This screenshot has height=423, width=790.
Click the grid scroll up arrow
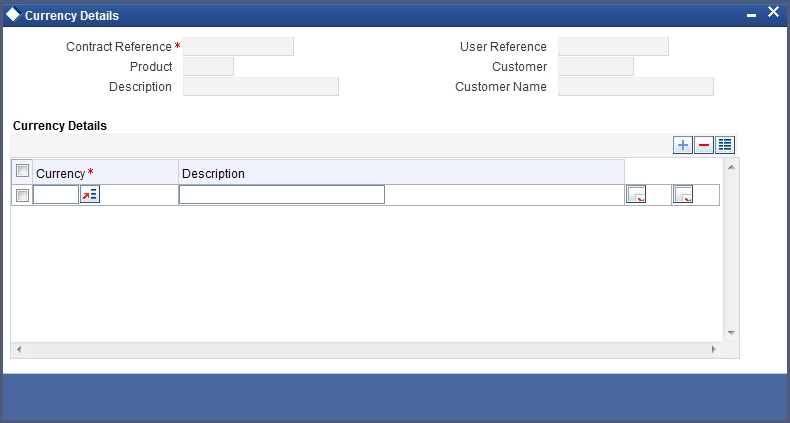pos(731,167)
